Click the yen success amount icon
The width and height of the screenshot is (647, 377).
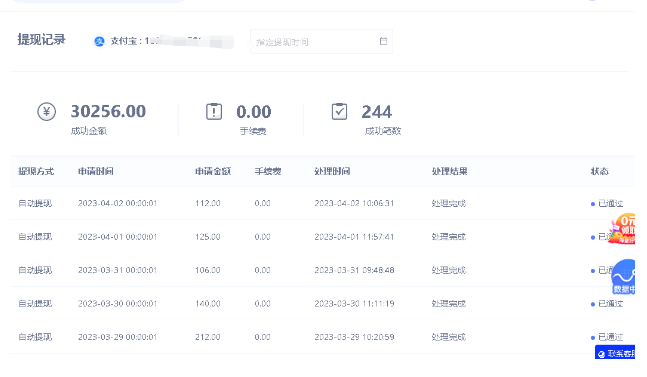tap(47, 112)
